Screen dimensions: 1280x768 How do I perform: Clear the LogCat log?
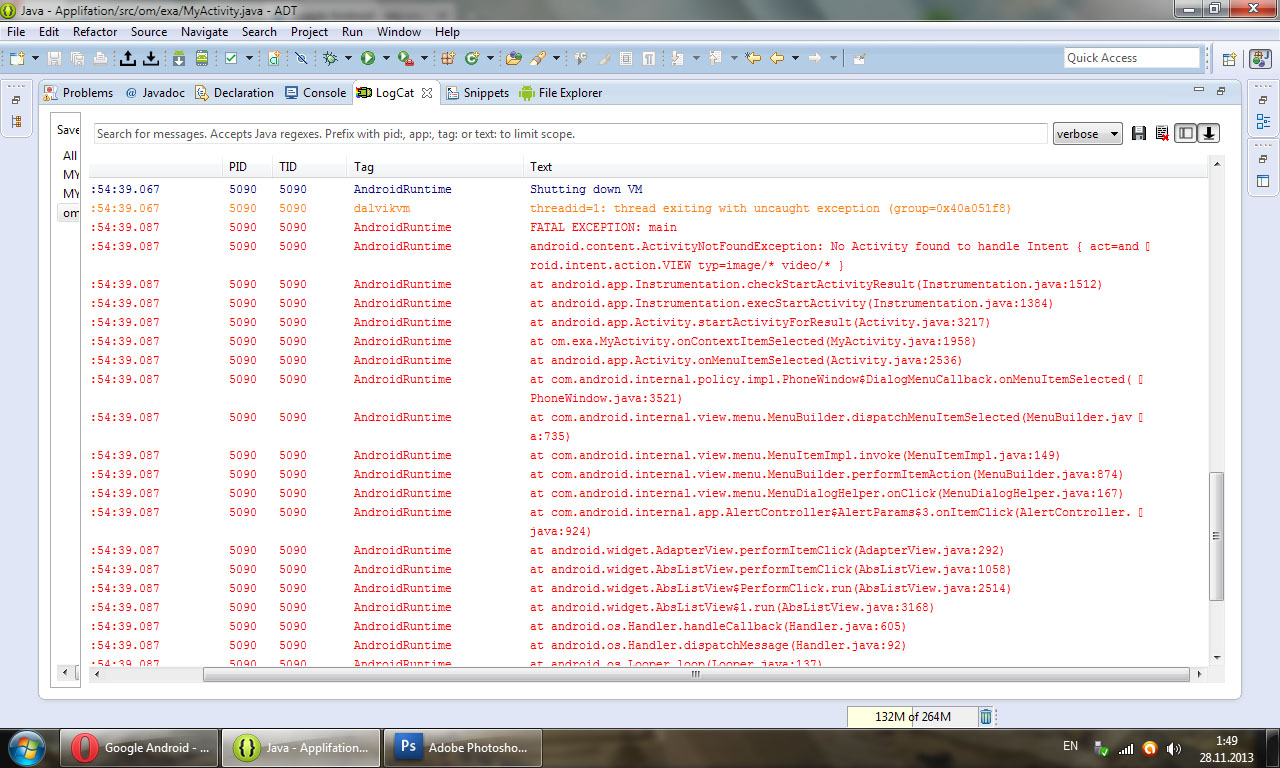[1161, 133]
